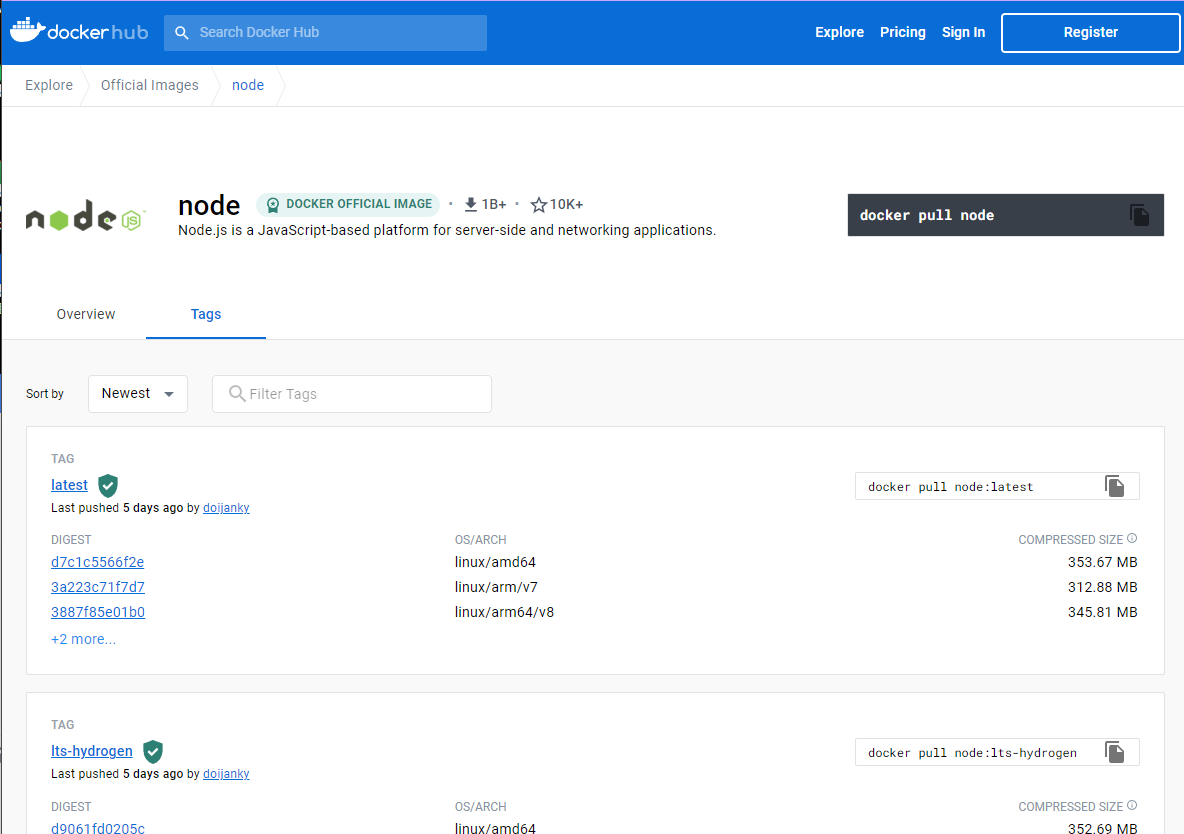Open the latest tag link
Viewport: 1184px width, 834px height.
pos(69,485)
